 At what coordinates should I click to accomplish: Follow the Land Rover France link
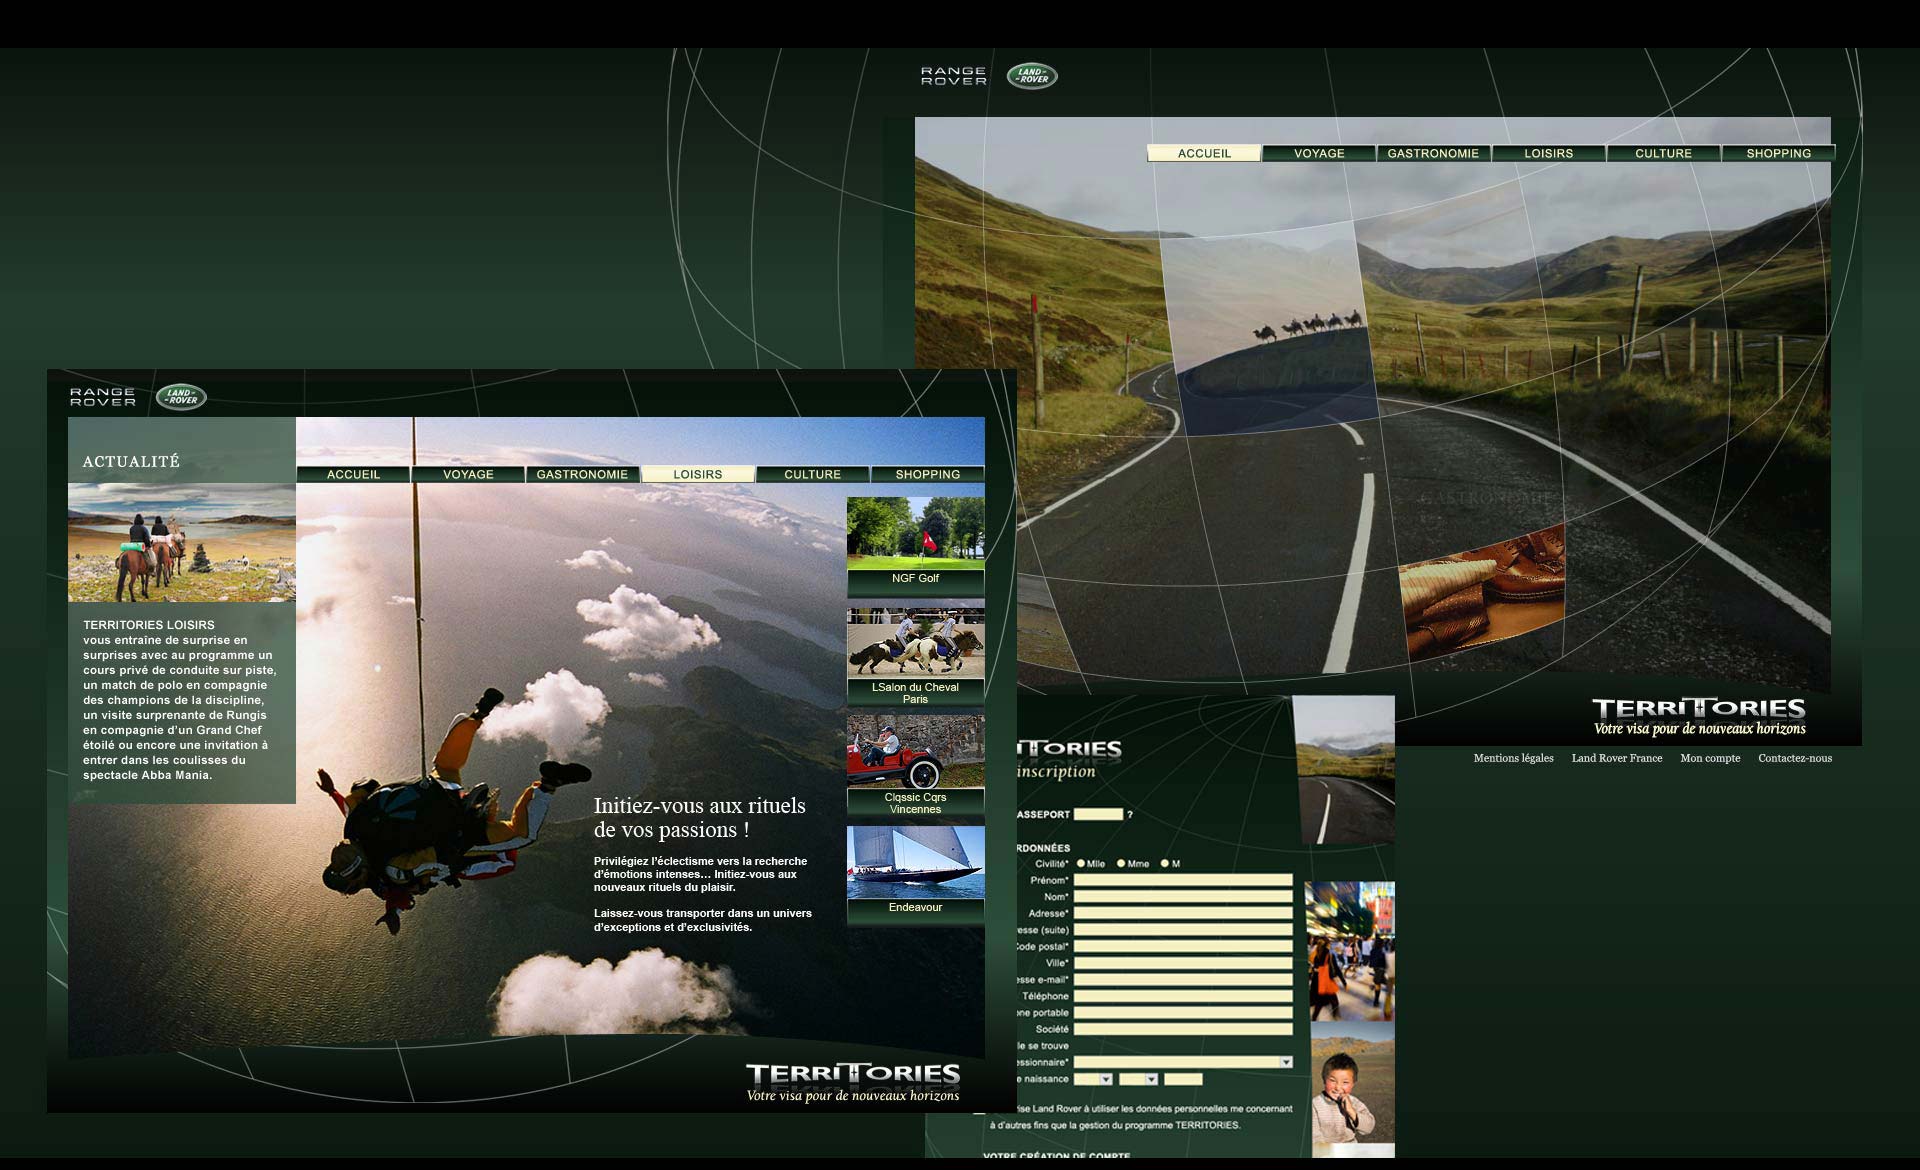[x=1617, y=758]
